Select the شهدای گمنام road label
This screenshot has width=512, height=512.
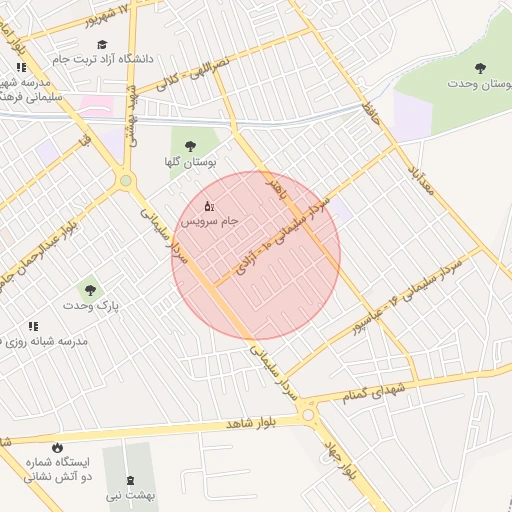(x=374, y=393)
